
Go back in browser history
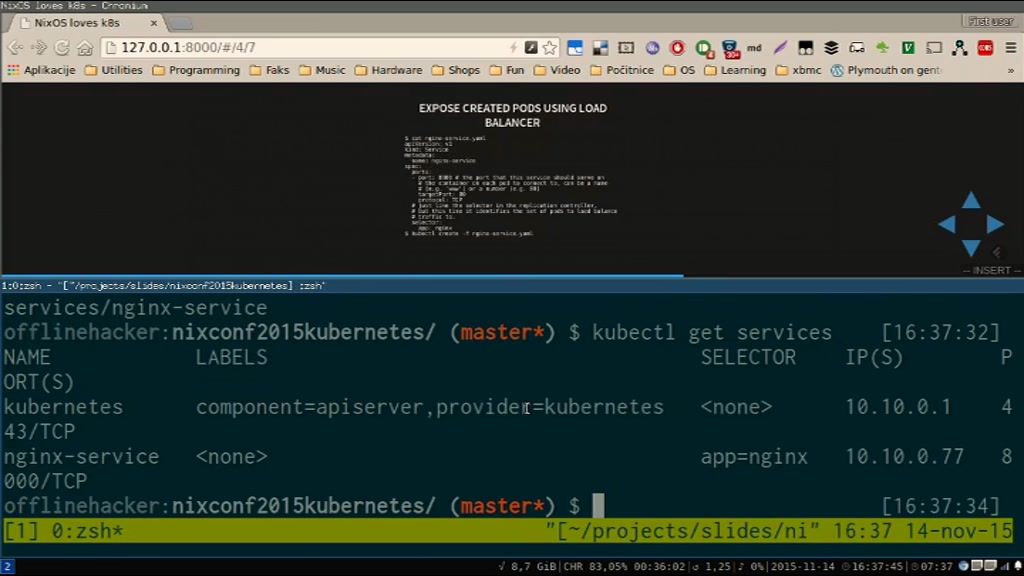[16, 47]
